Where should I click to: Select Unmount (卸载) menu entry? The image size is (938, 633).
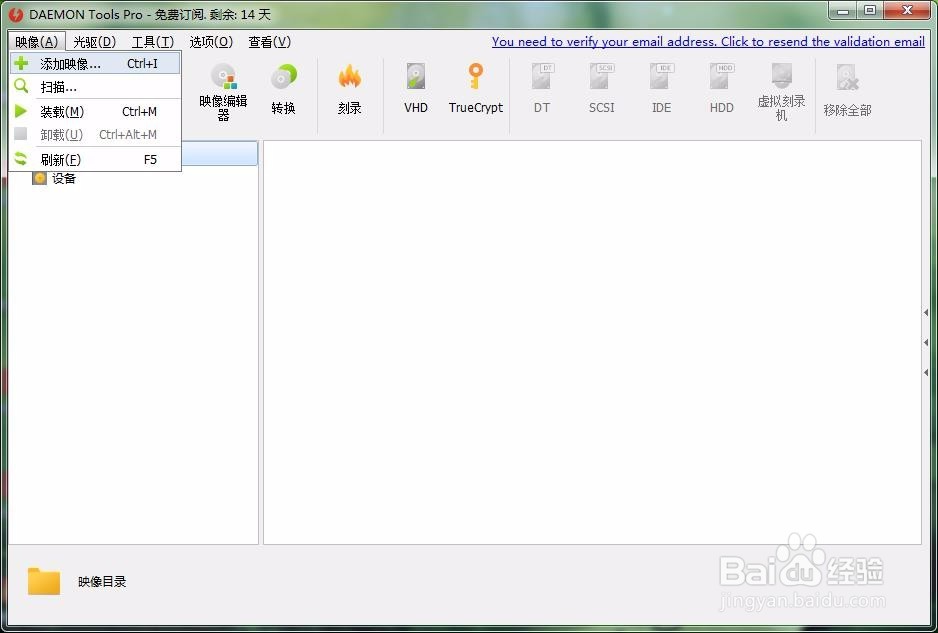click(x=96, y=135)
